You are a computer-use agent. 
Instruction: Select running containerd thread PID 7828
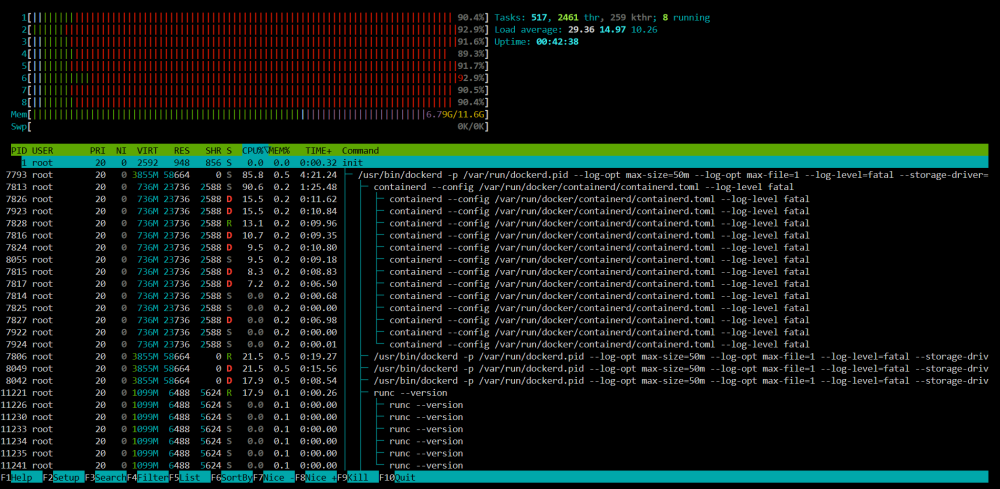(x=494, y=223)
